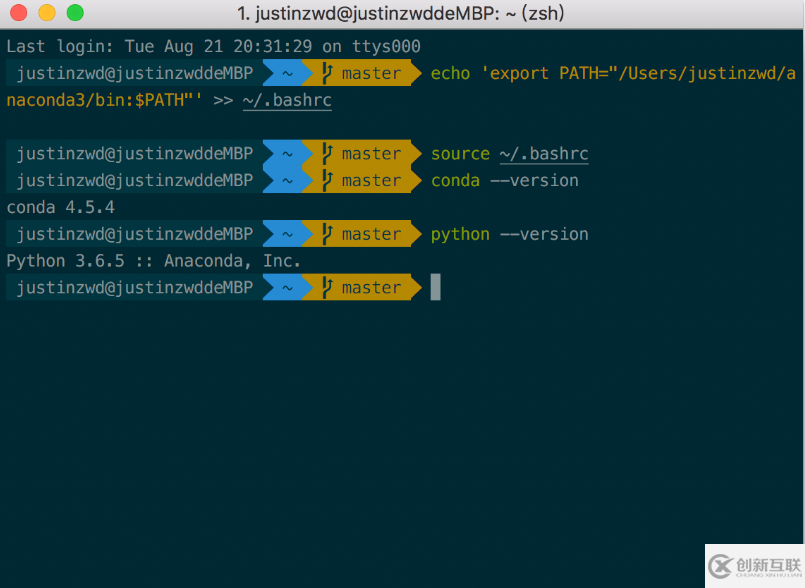
Task: Click the 'Last login' line at the top
Action: tap(213, 46)
